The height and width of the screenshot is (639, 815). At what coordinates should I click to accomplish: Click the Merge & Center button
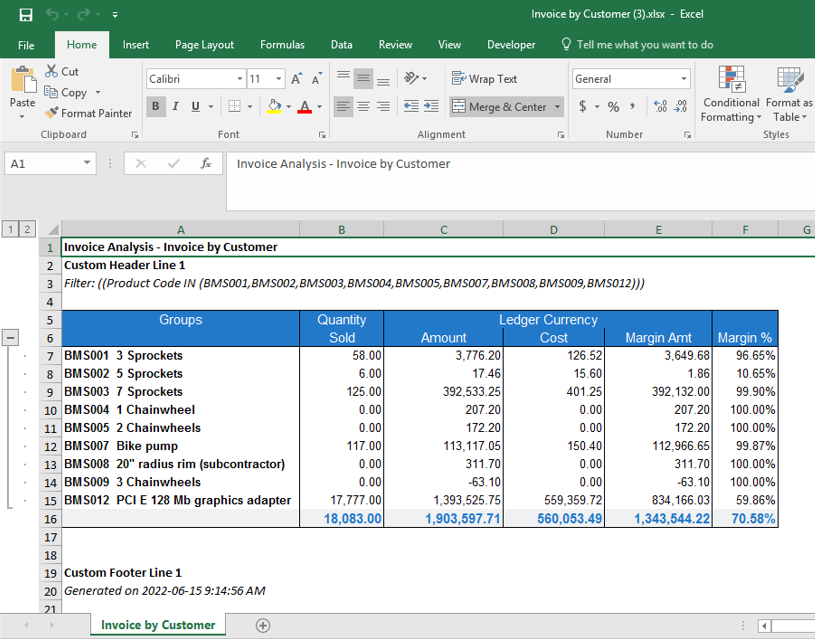coord(499,107)
